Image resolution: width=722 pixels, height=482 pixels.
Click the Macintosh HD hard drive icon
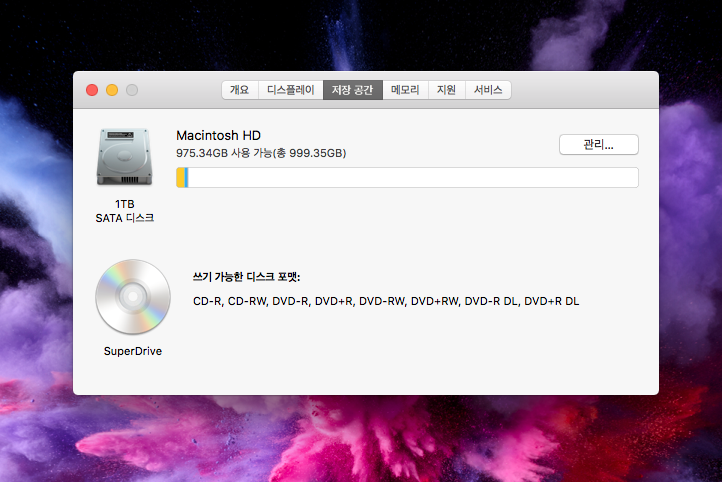(x=125, y=157)
